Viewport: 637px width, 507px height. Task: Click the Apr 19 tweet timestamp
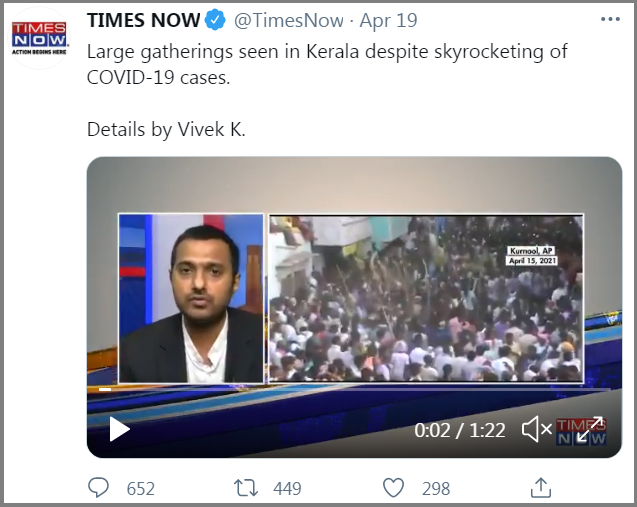click(388, 20)
